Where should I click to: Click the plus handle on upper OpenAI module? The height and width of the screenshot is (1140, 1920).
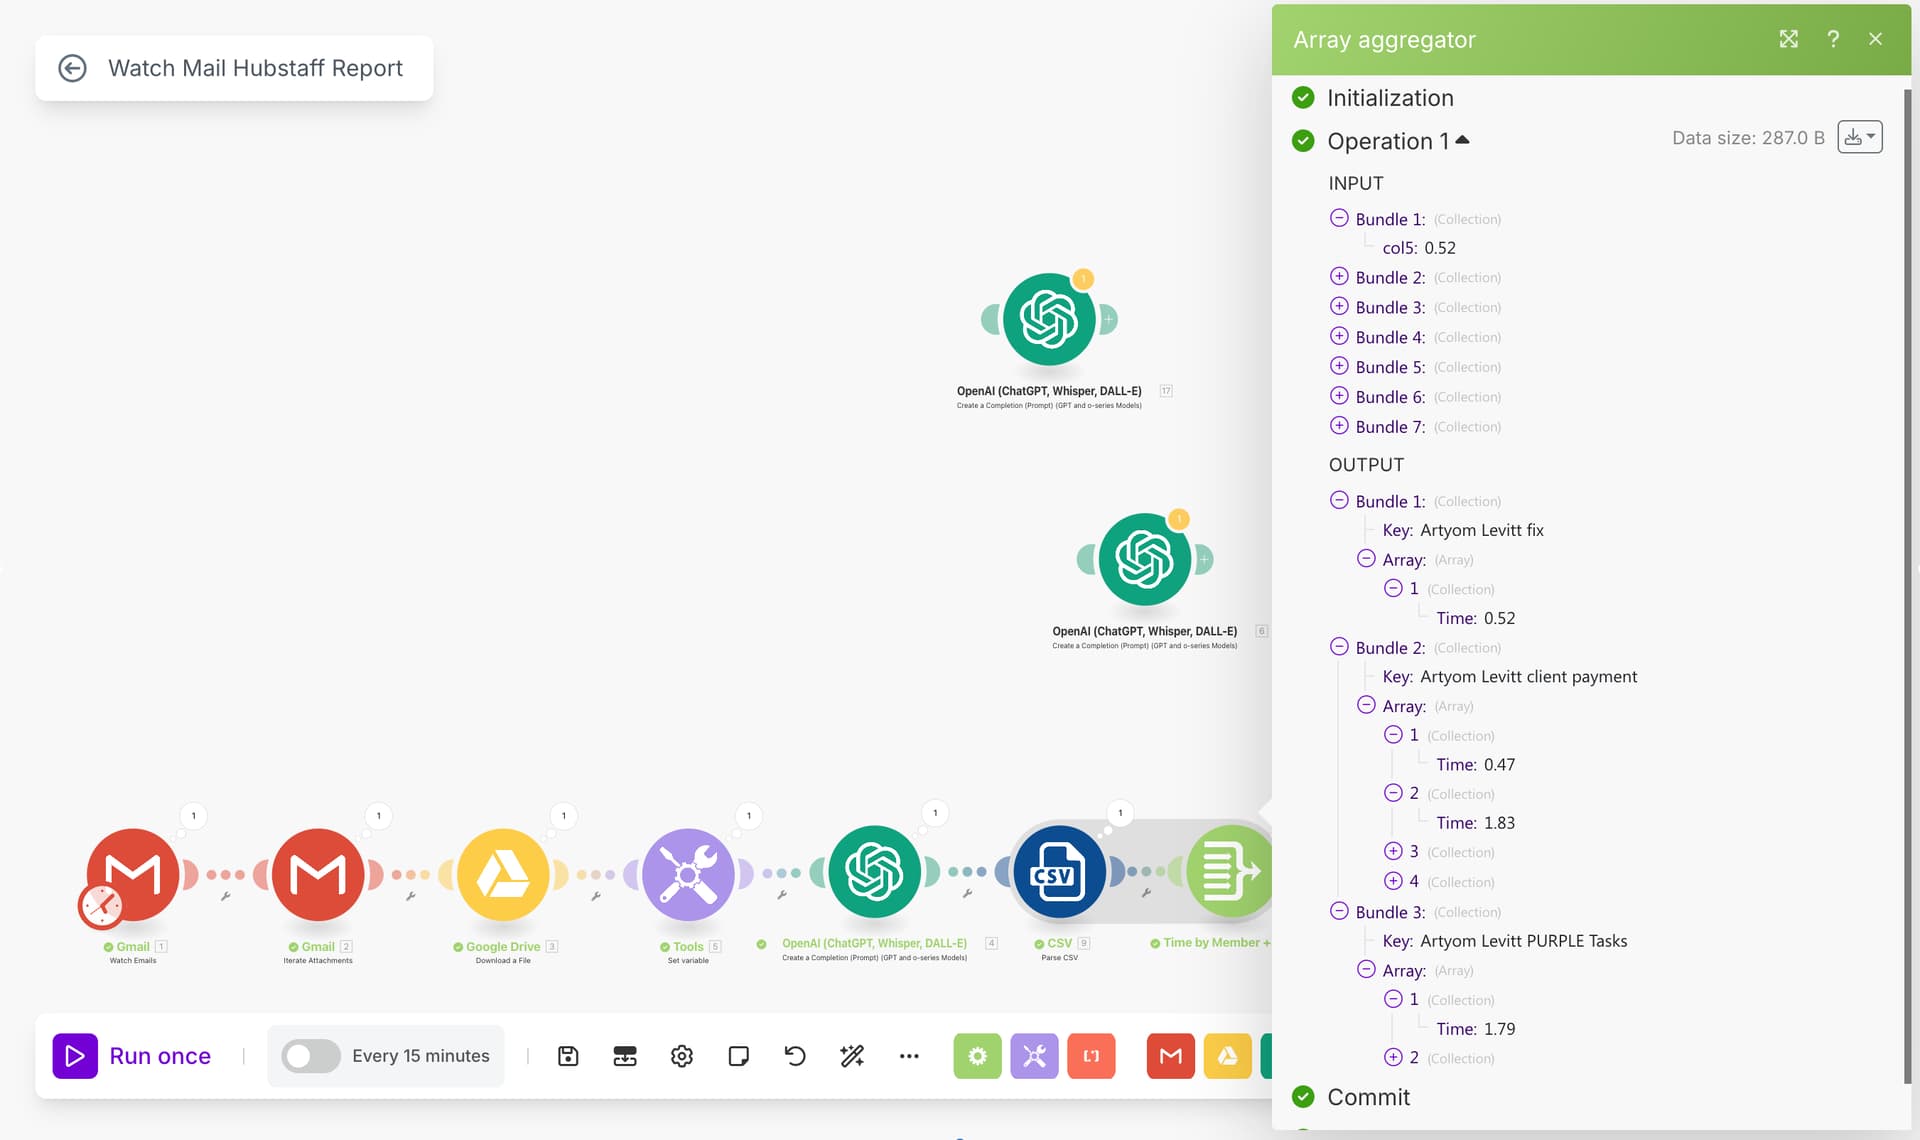(1108, 320)
